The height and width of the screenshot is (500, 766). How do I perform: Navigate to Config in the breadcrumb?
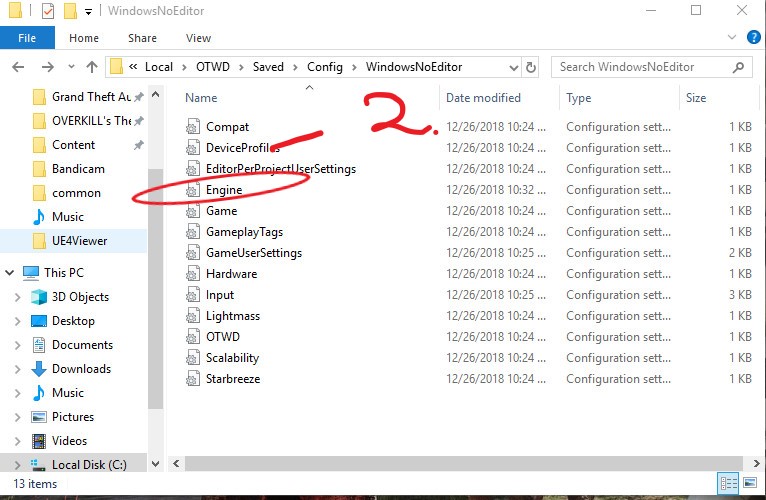pyautogui.click(x=324, y=67)
